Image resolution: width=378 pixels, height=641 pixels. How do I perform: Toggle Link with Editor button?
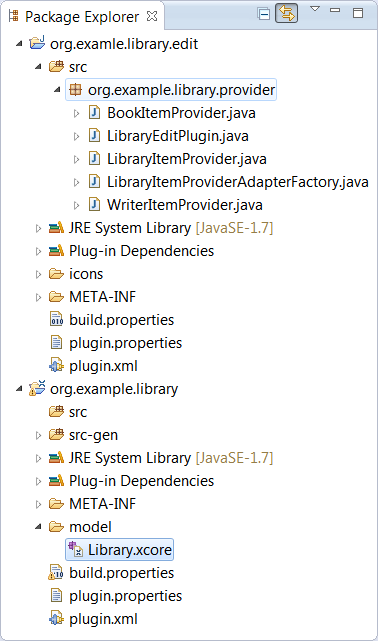pos(286,13)
